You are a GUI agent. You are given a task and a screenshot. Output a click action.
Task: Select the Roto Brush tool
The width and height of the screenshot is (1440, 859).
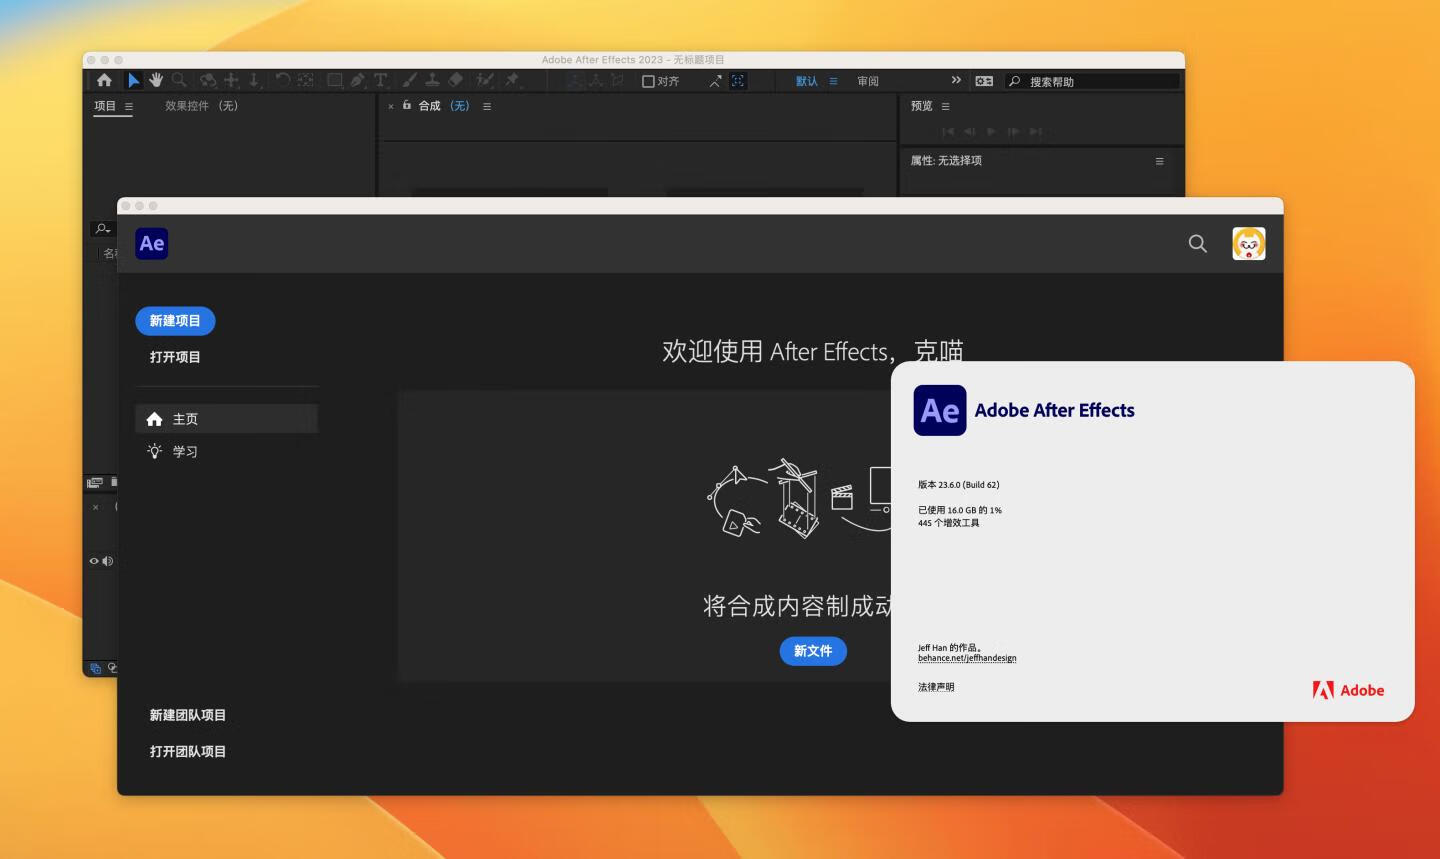click(x=485, y=80)
